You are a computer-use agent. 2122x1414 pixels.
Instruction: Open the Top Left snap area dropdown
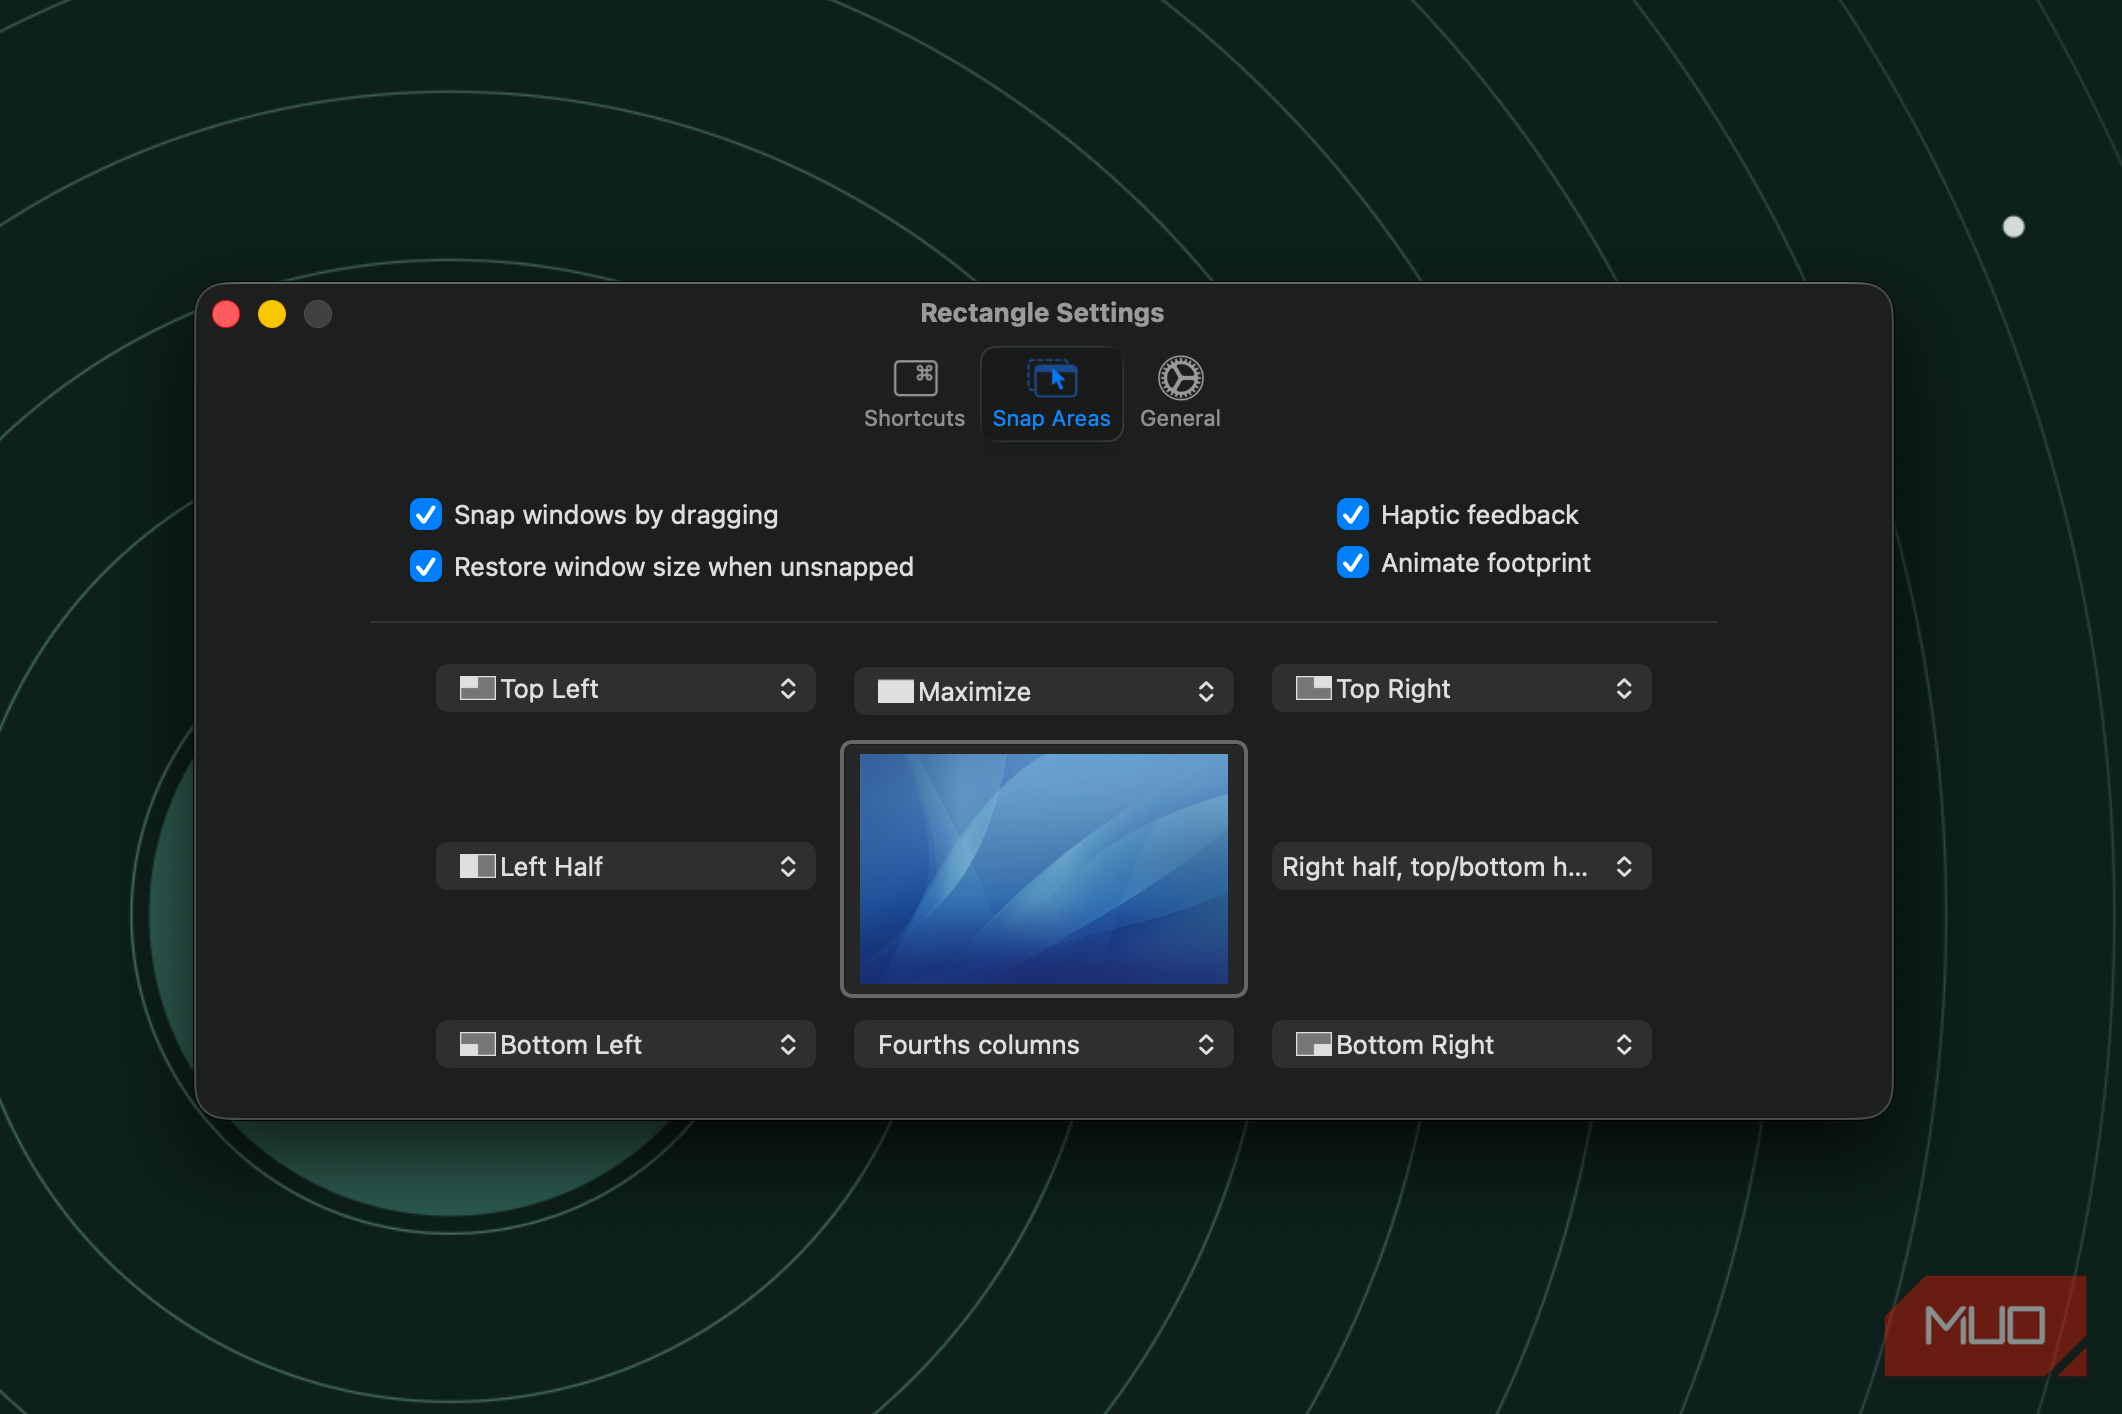click(626, 689)
